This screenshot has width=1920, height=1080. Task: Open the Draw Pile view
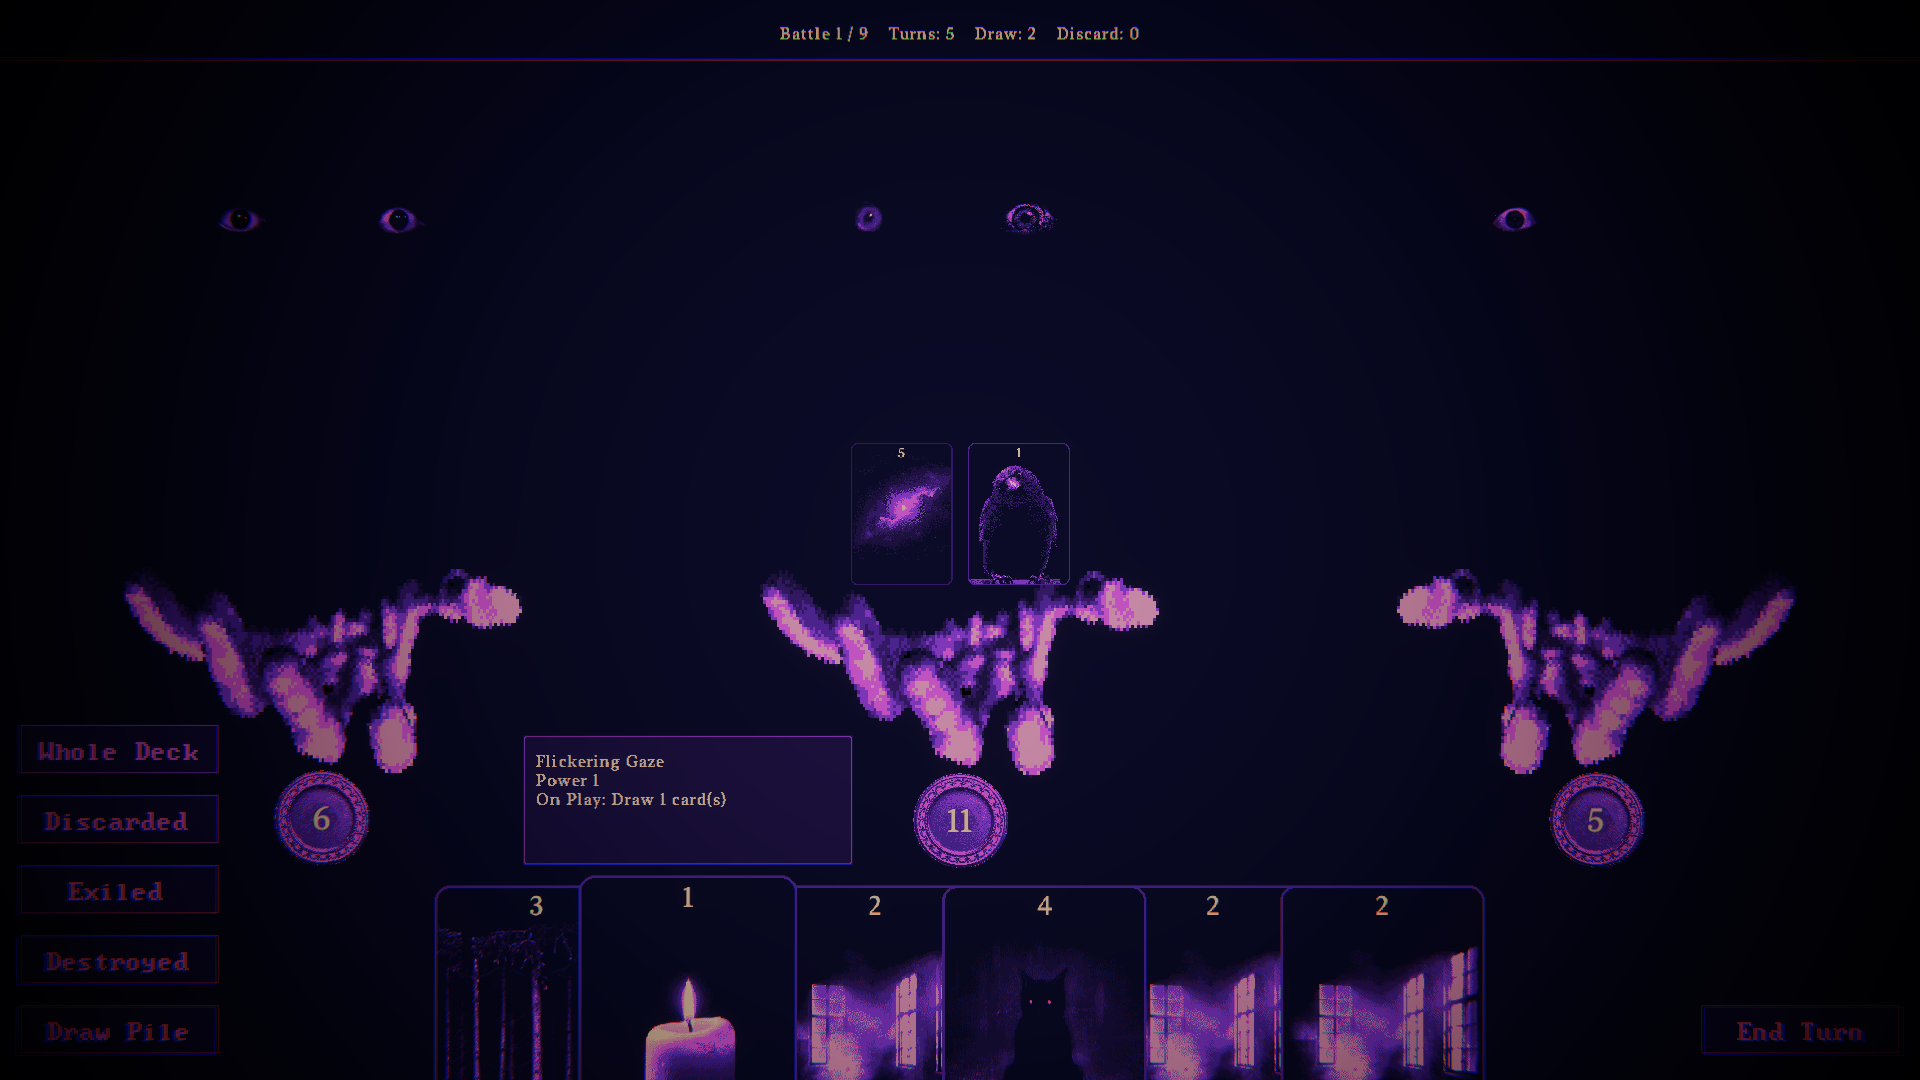(118, 1030)
